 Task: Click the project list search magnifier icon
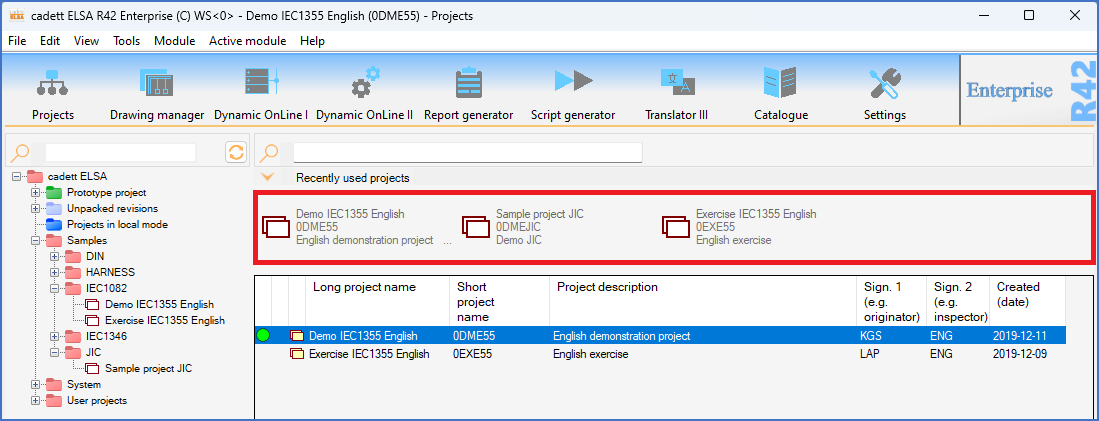[269, 153]
